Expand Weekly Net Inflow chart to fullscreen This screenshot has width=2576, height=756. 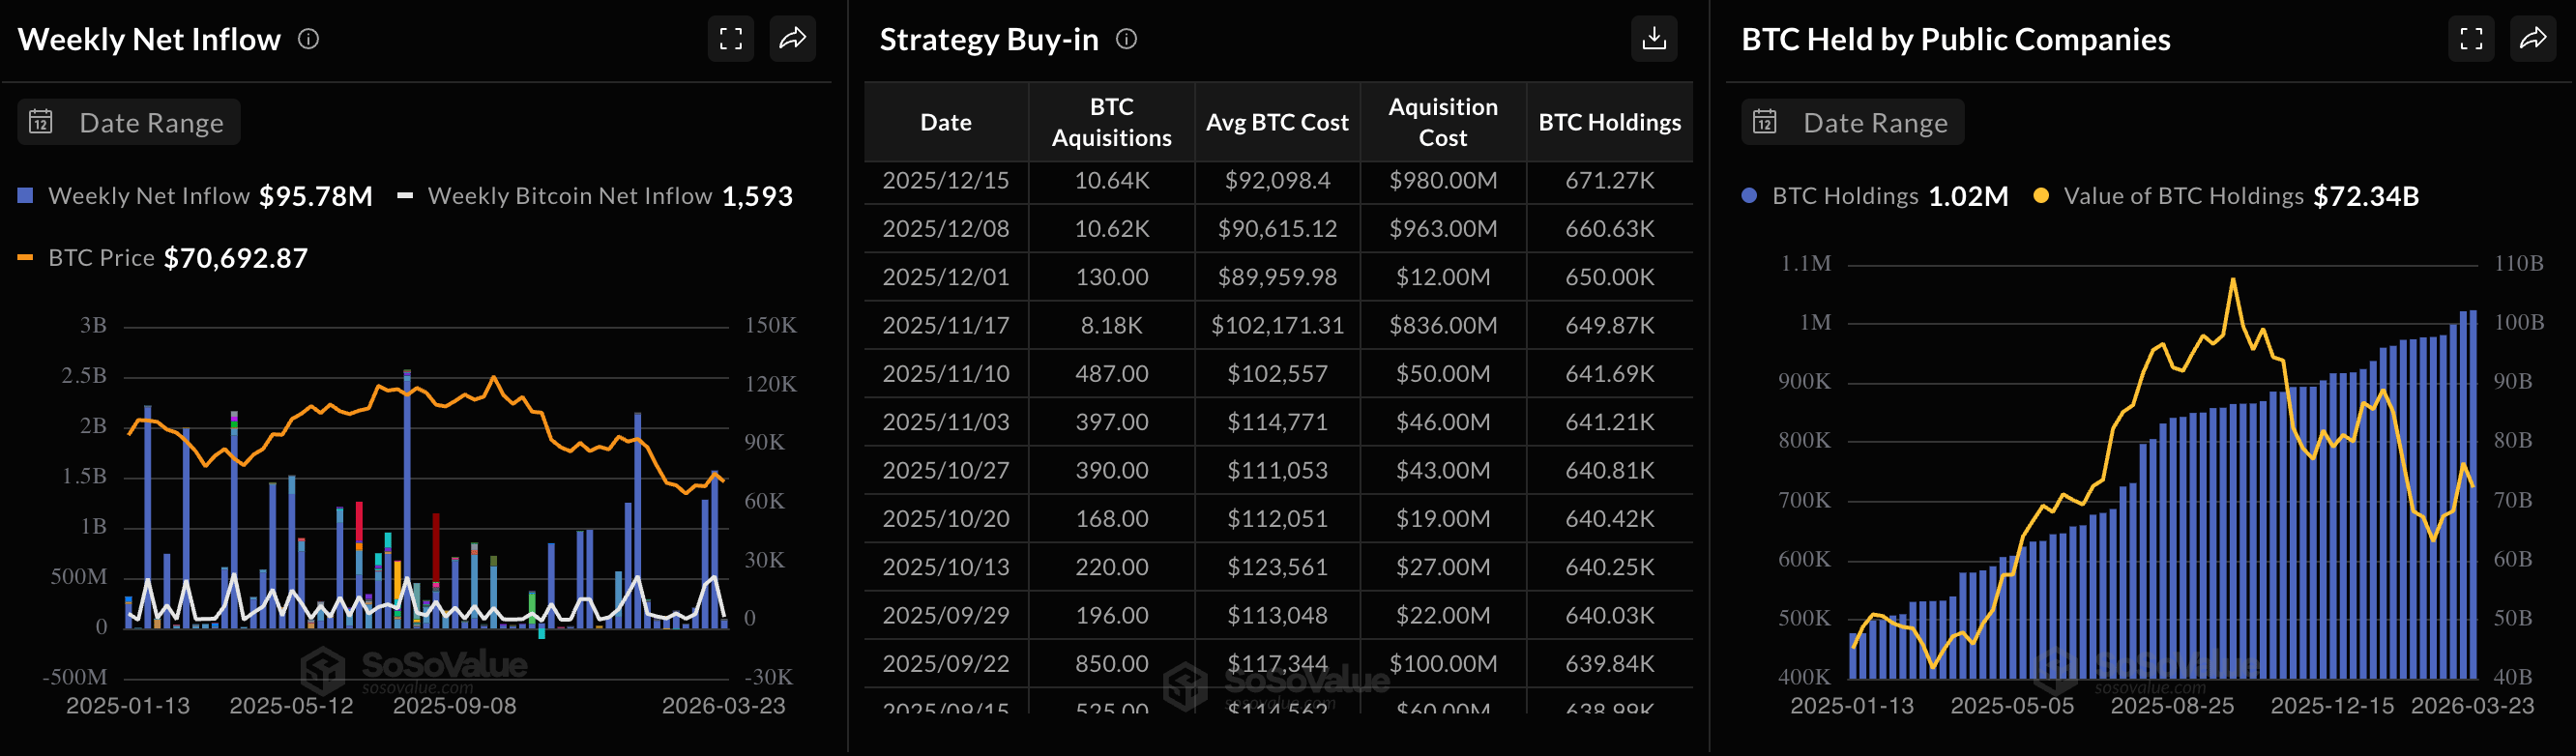[731, 39]
